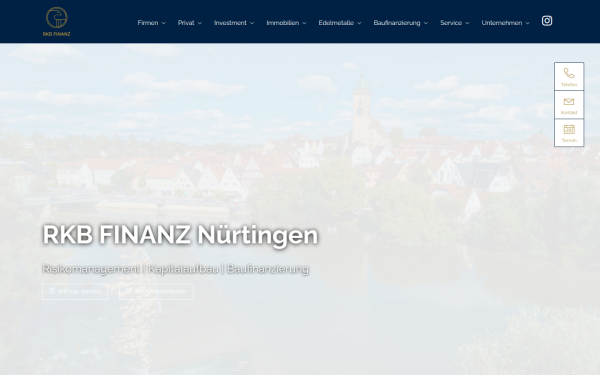Expand the chevron next to Immobilien
Viewport: 600px width, 375px height.
[x=304, y=23]
